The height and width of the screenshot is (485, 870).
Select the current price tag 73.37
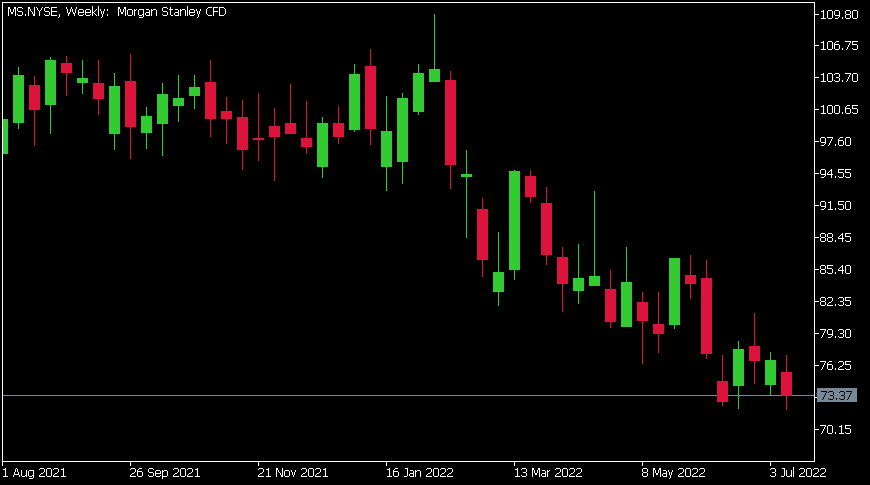(836, 396)
